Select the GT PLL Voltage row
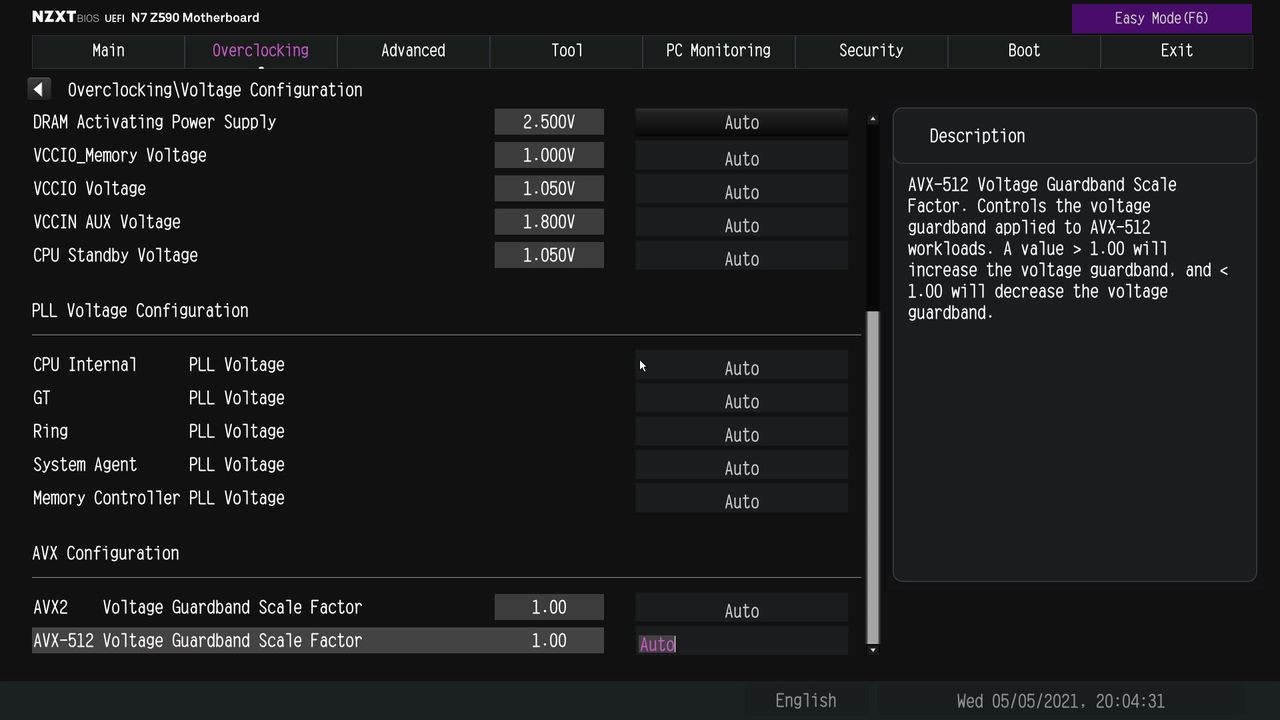The image size is (1280, 720). [x=159, y=398]
